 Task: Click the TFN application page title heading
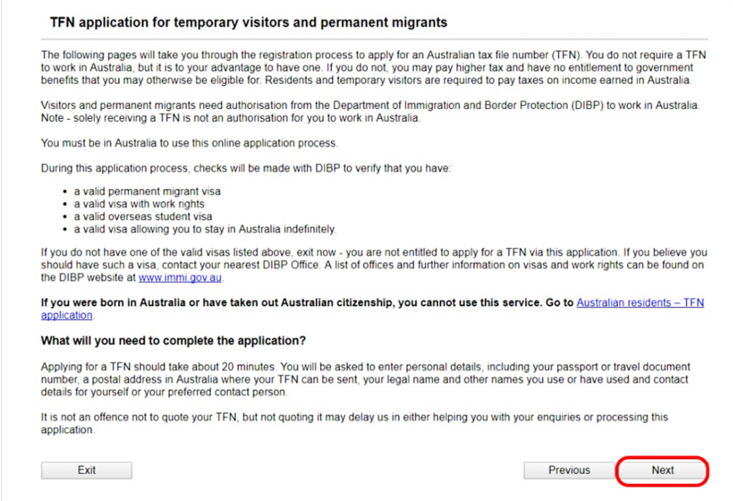249,22
